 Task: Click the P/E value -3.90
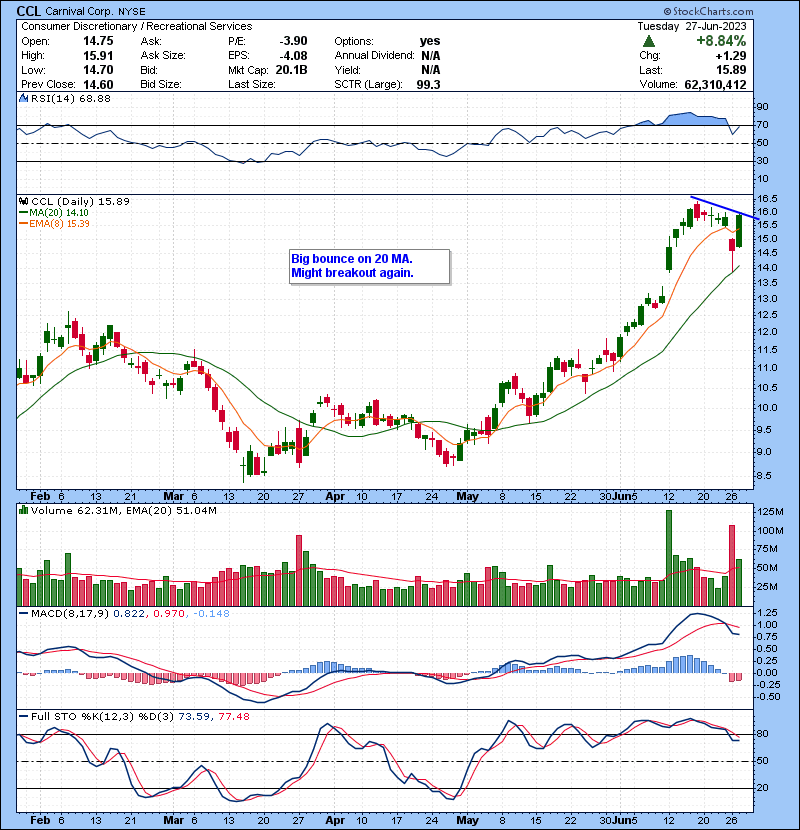click(x=293, y=41)
